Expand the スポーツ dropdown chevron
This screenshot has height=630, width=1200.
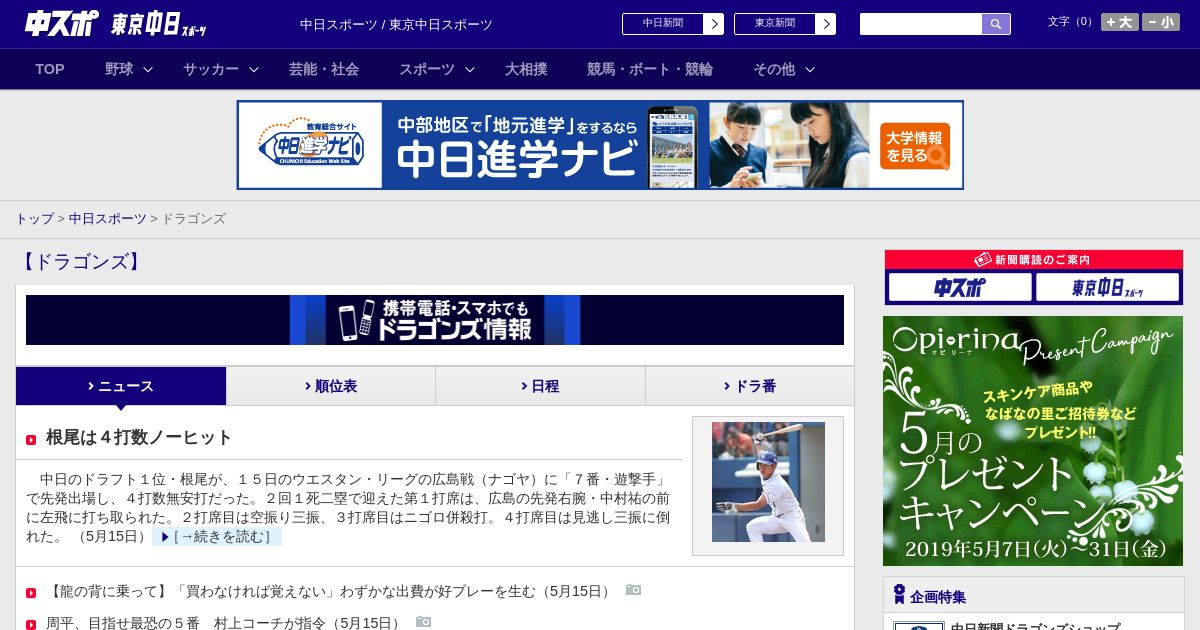tap(470, 69)
